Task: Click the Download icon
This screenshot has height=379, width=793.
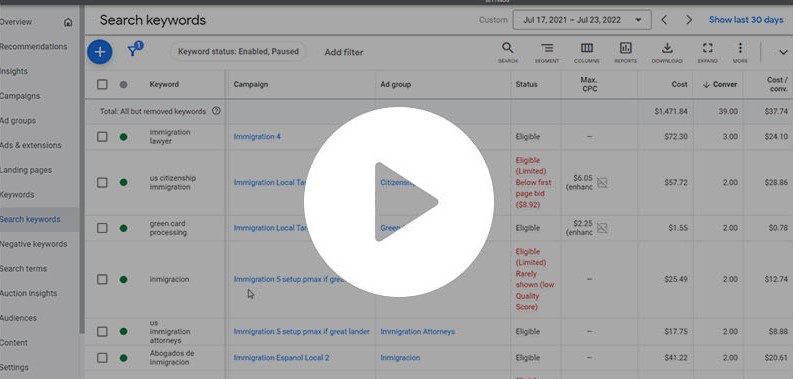Action: tap(667, 53)
